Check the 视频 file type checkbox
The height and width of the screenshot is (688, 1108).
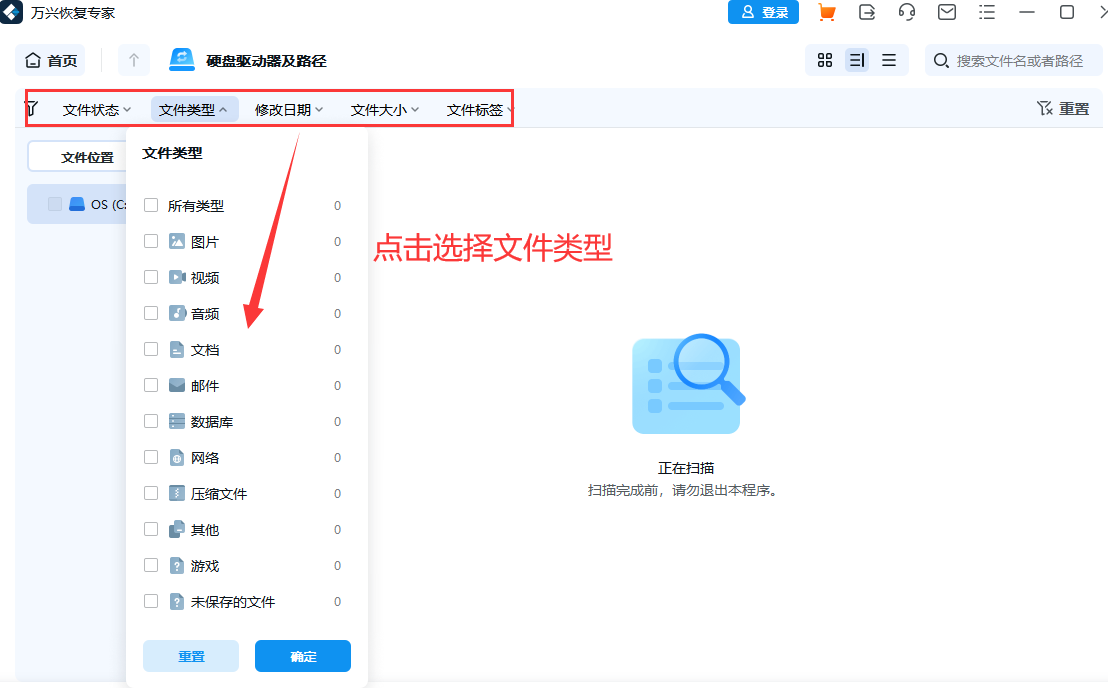(x=151, y=277)
